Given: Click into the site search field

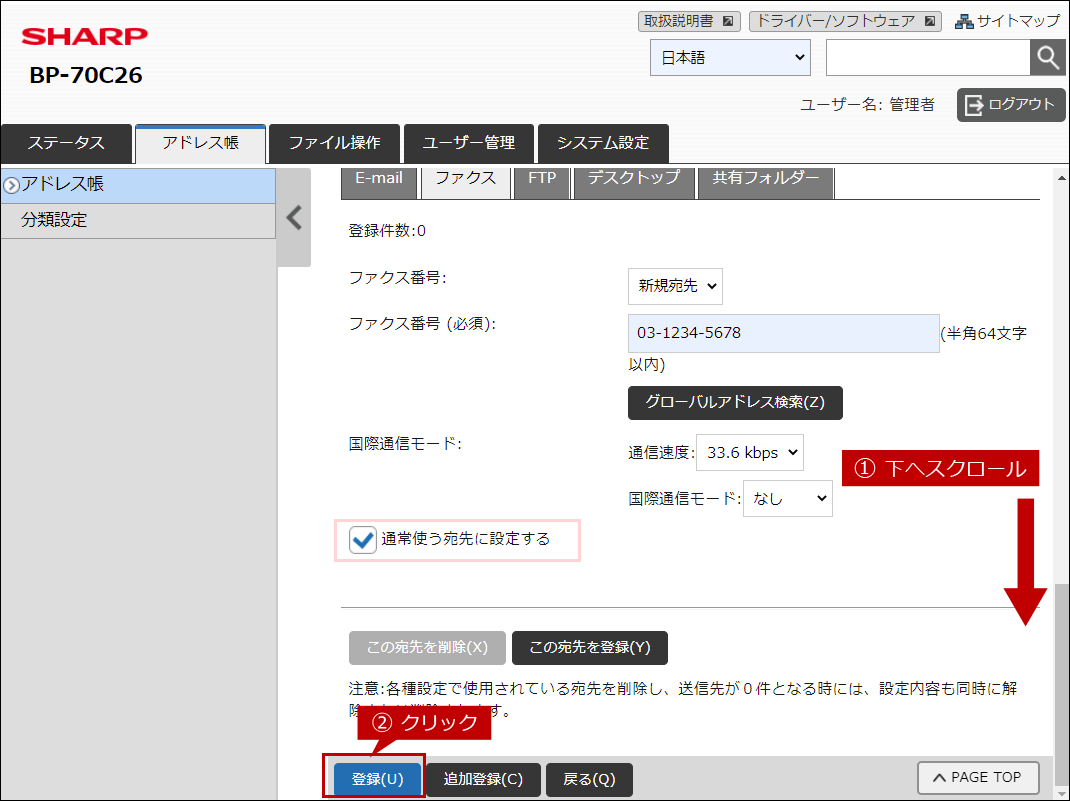Looking at the screenshot, I should point(927,57).
